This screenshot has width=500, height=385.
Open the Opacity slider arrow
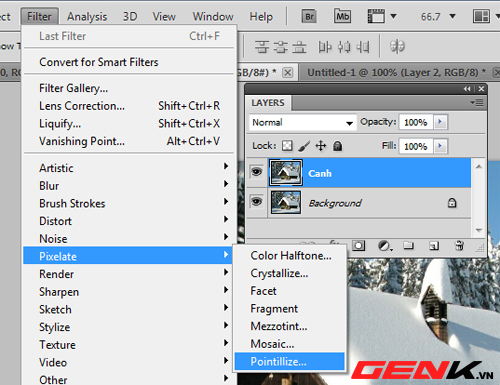pos(440,122)
